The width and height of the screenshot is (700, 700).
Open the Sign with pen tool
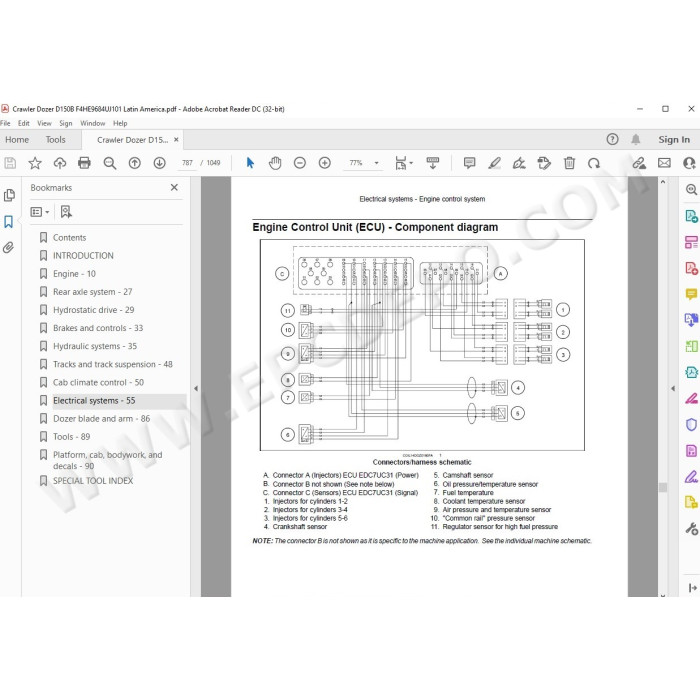click(x=519, y=163)
